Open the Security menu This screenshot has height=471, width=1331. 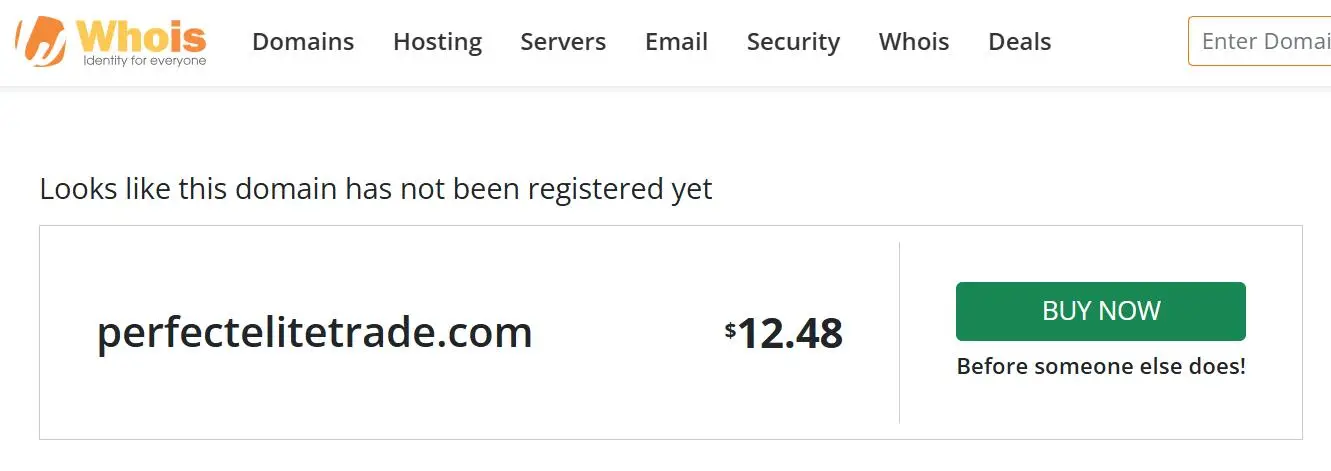coord(793,42)
